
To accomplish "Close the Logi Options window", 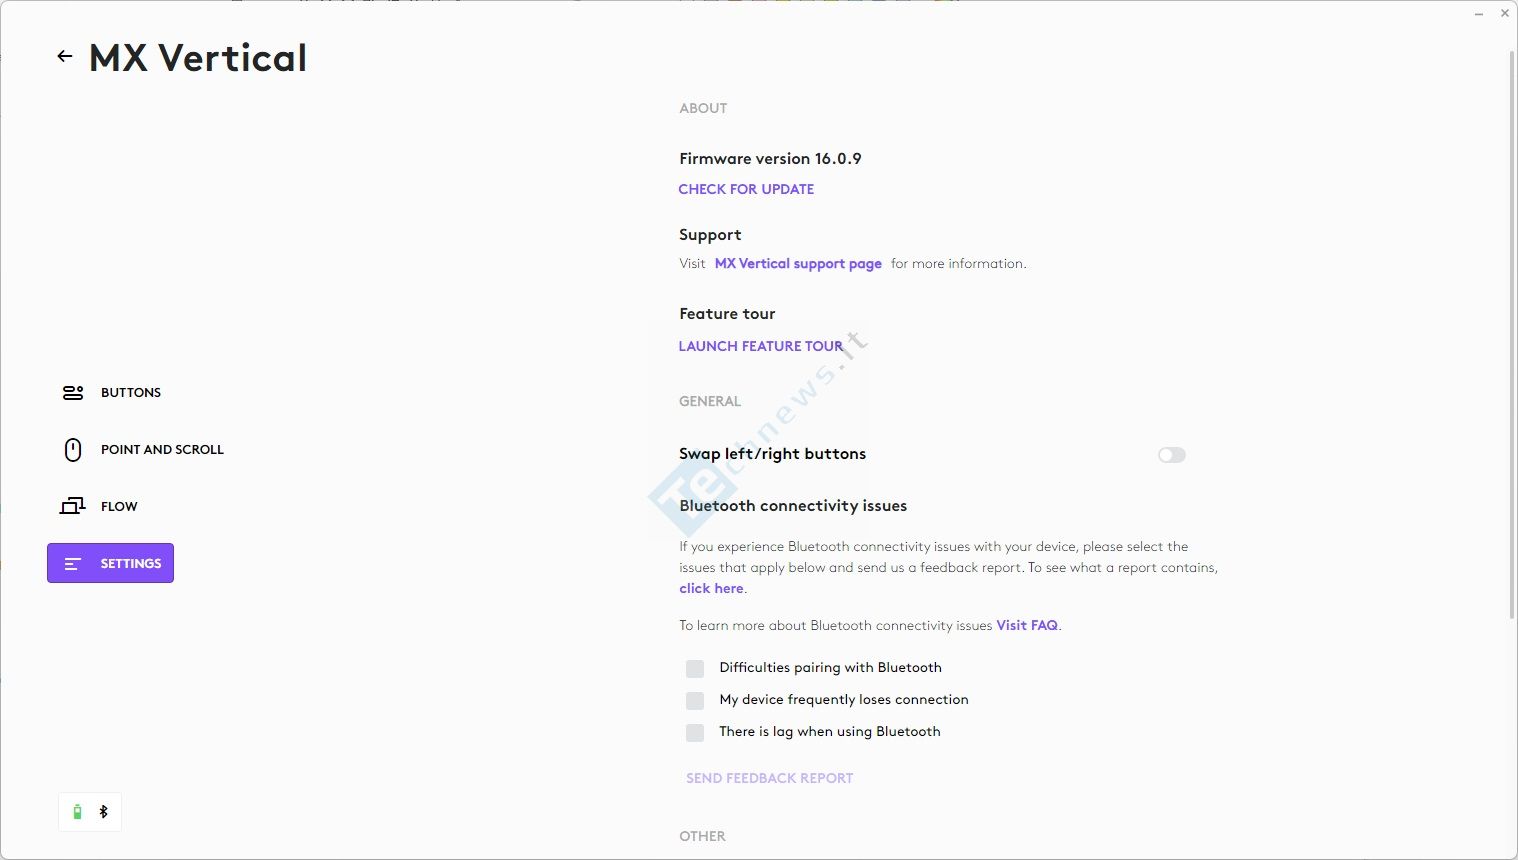I will [1505, 14].
